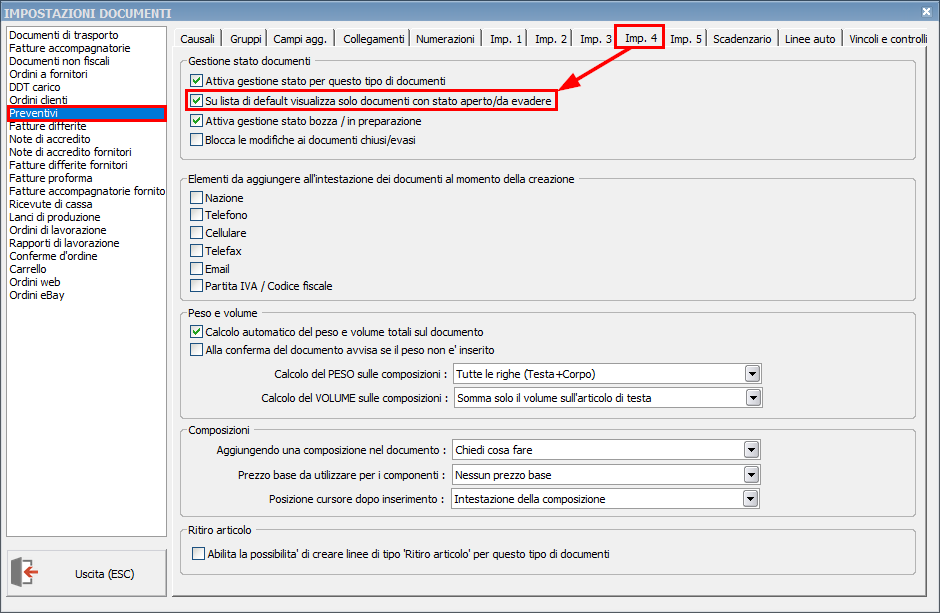Screen dimensions: 940x613
Task: Select Fatture differite fornitori in list
Action: 86,165
